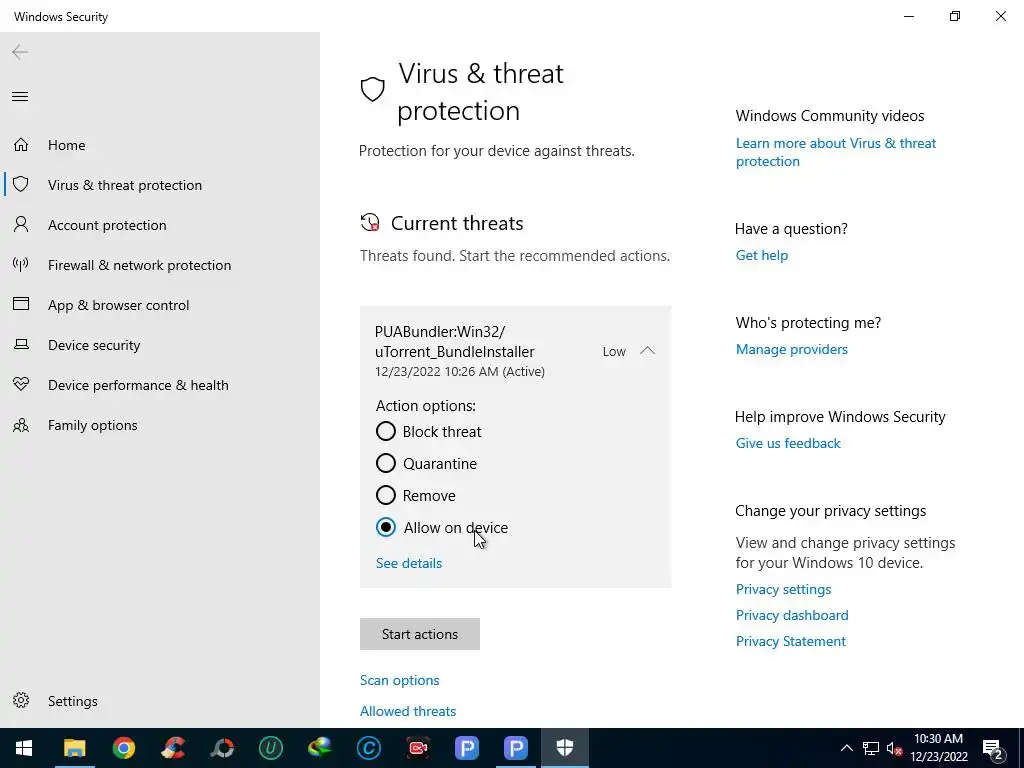Screen dimensions: 1024x768
Task: Click the Account protection person icon
Action: (21, 225)
